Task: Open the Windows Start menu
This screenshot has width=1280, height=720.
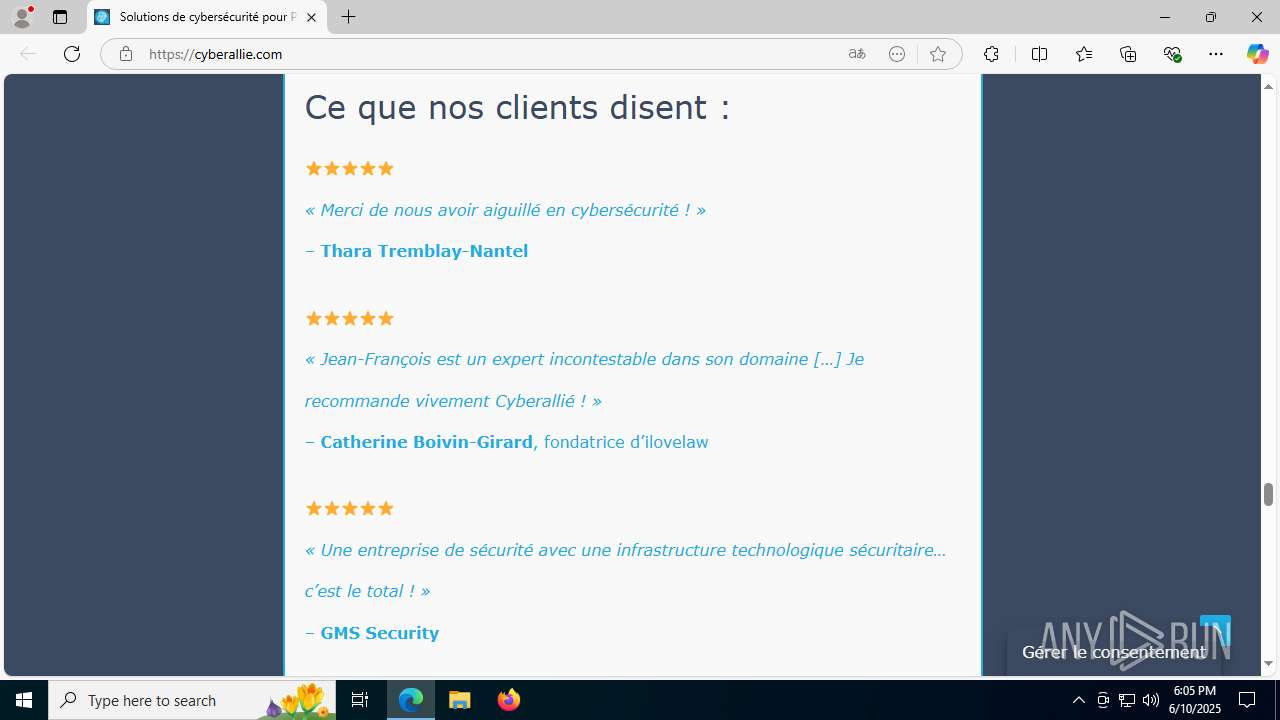Action: tap(24, 700)
